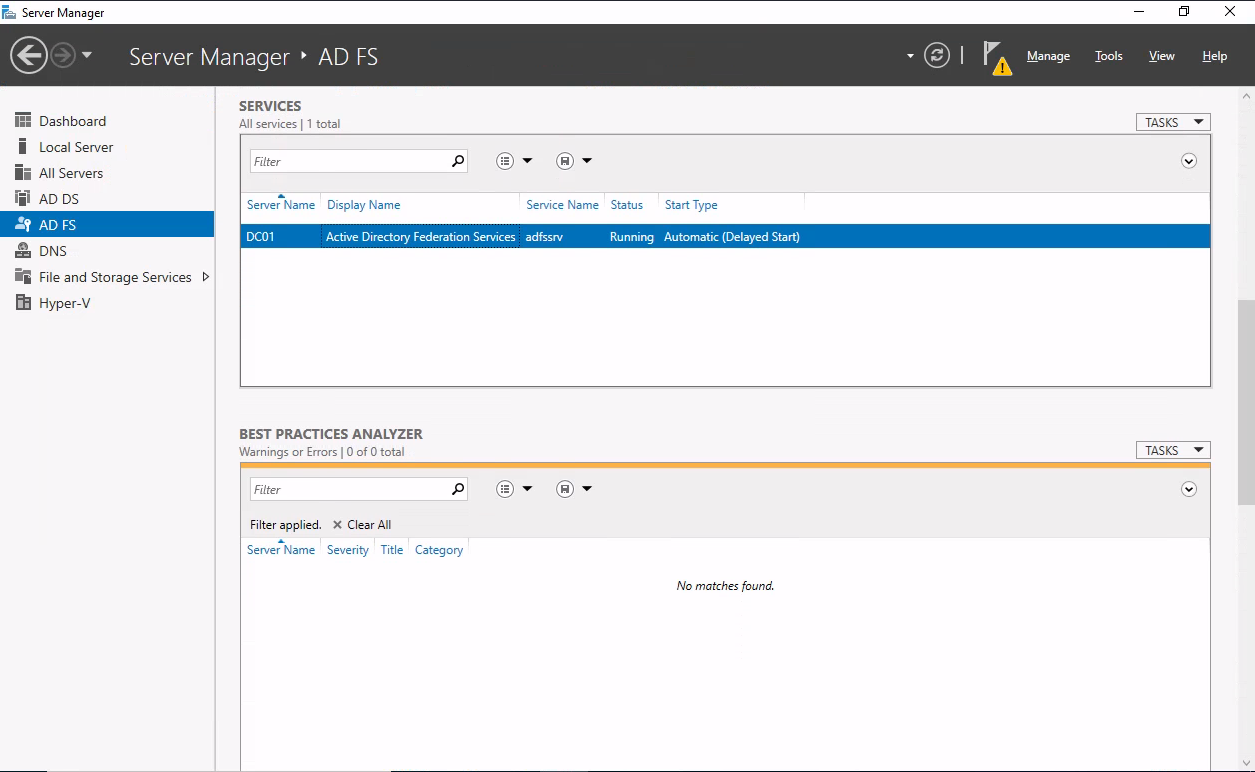Image resolution: width=1255 pixels, height=772 pixels.
Task: Click the Dashboard sidebar icon
Action: pyautogui.click(x=23, y=120)
